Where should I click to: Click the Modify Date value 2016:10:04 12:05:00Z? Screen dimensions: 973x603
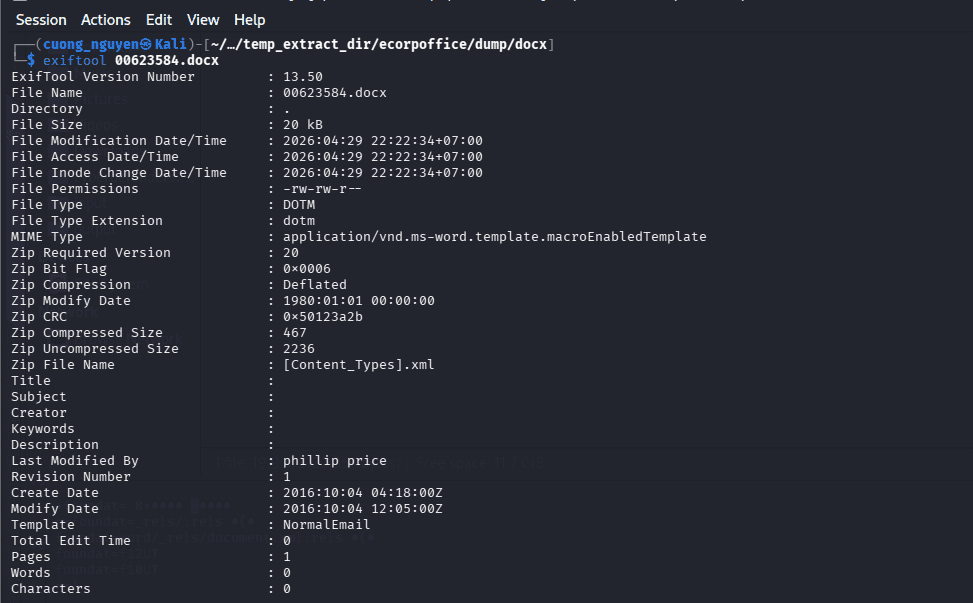362,509
